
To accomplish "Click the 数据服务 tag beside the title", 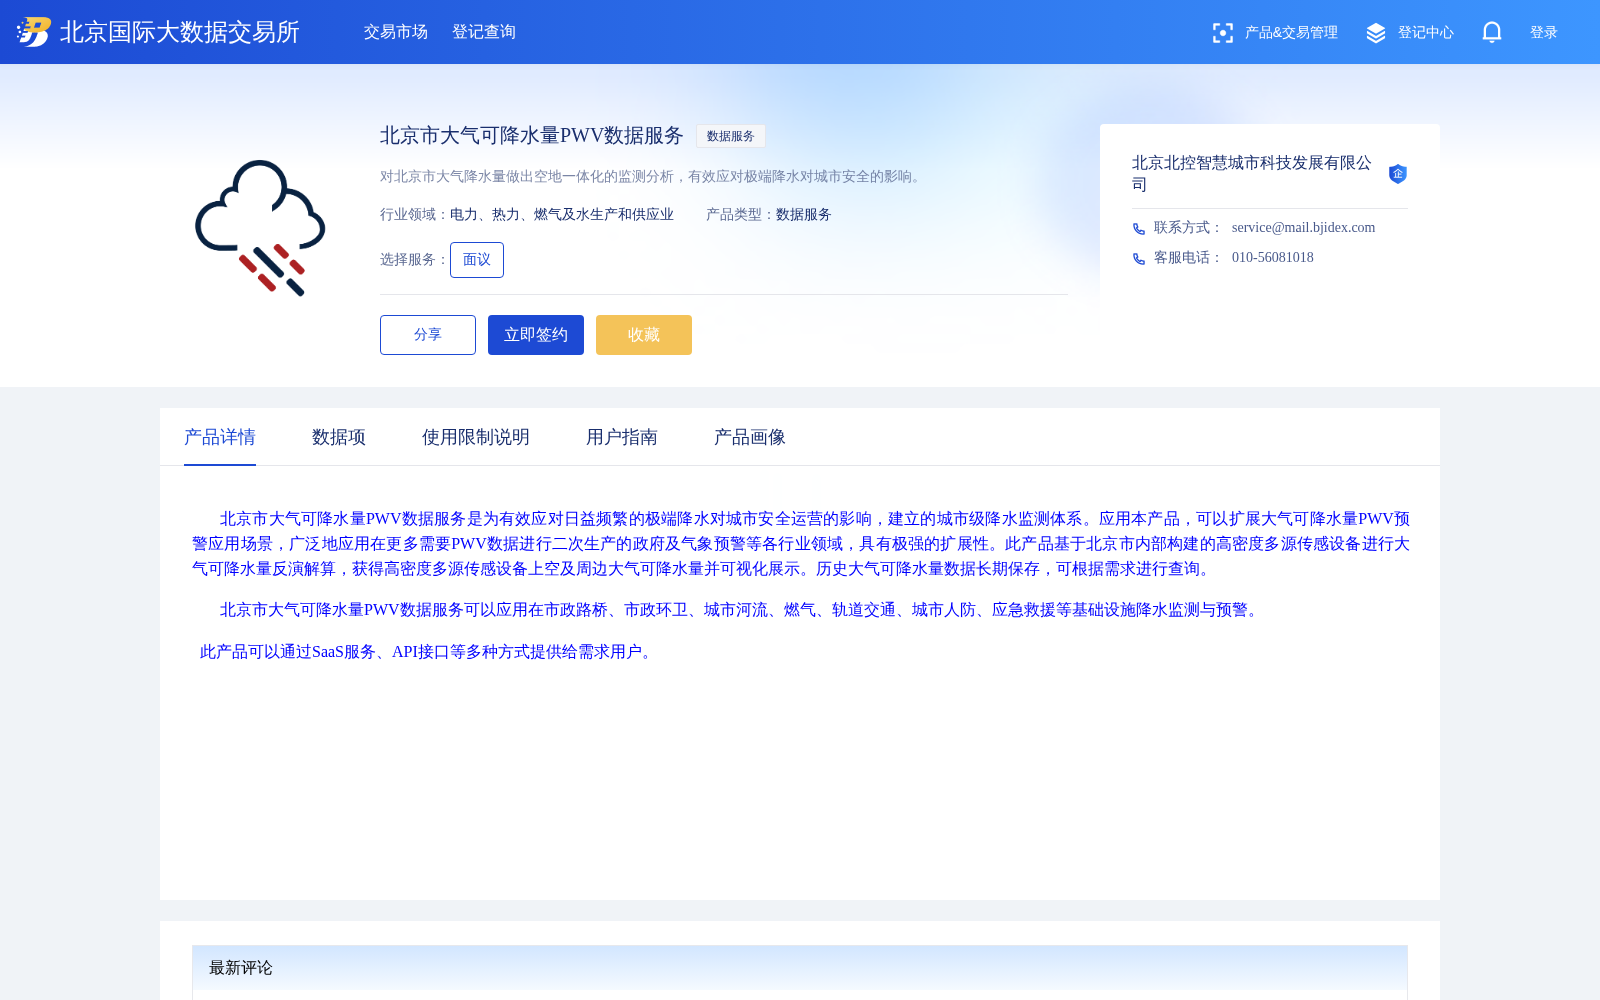I will pyautogui.click(x=731, y=136).
